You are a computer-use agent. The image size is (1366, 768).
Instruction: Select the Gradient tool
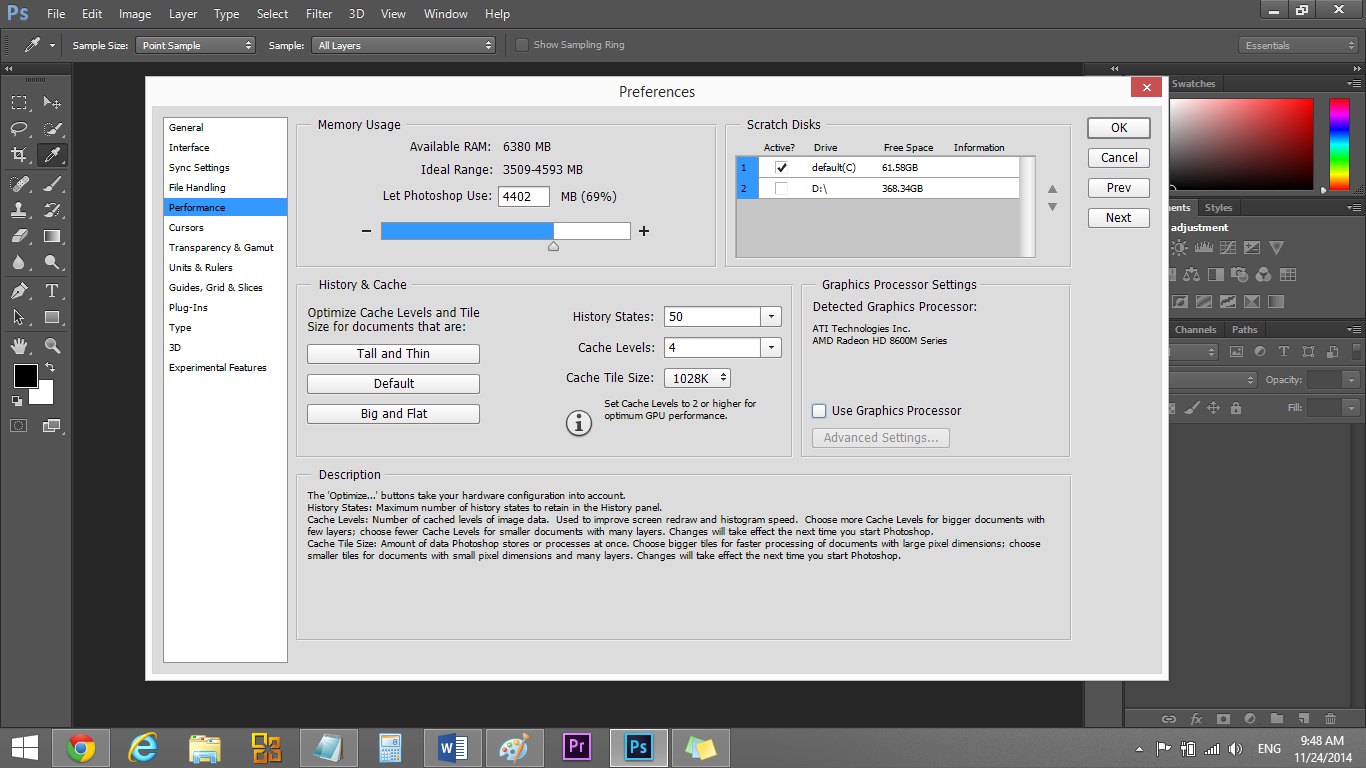click(52, 236)
